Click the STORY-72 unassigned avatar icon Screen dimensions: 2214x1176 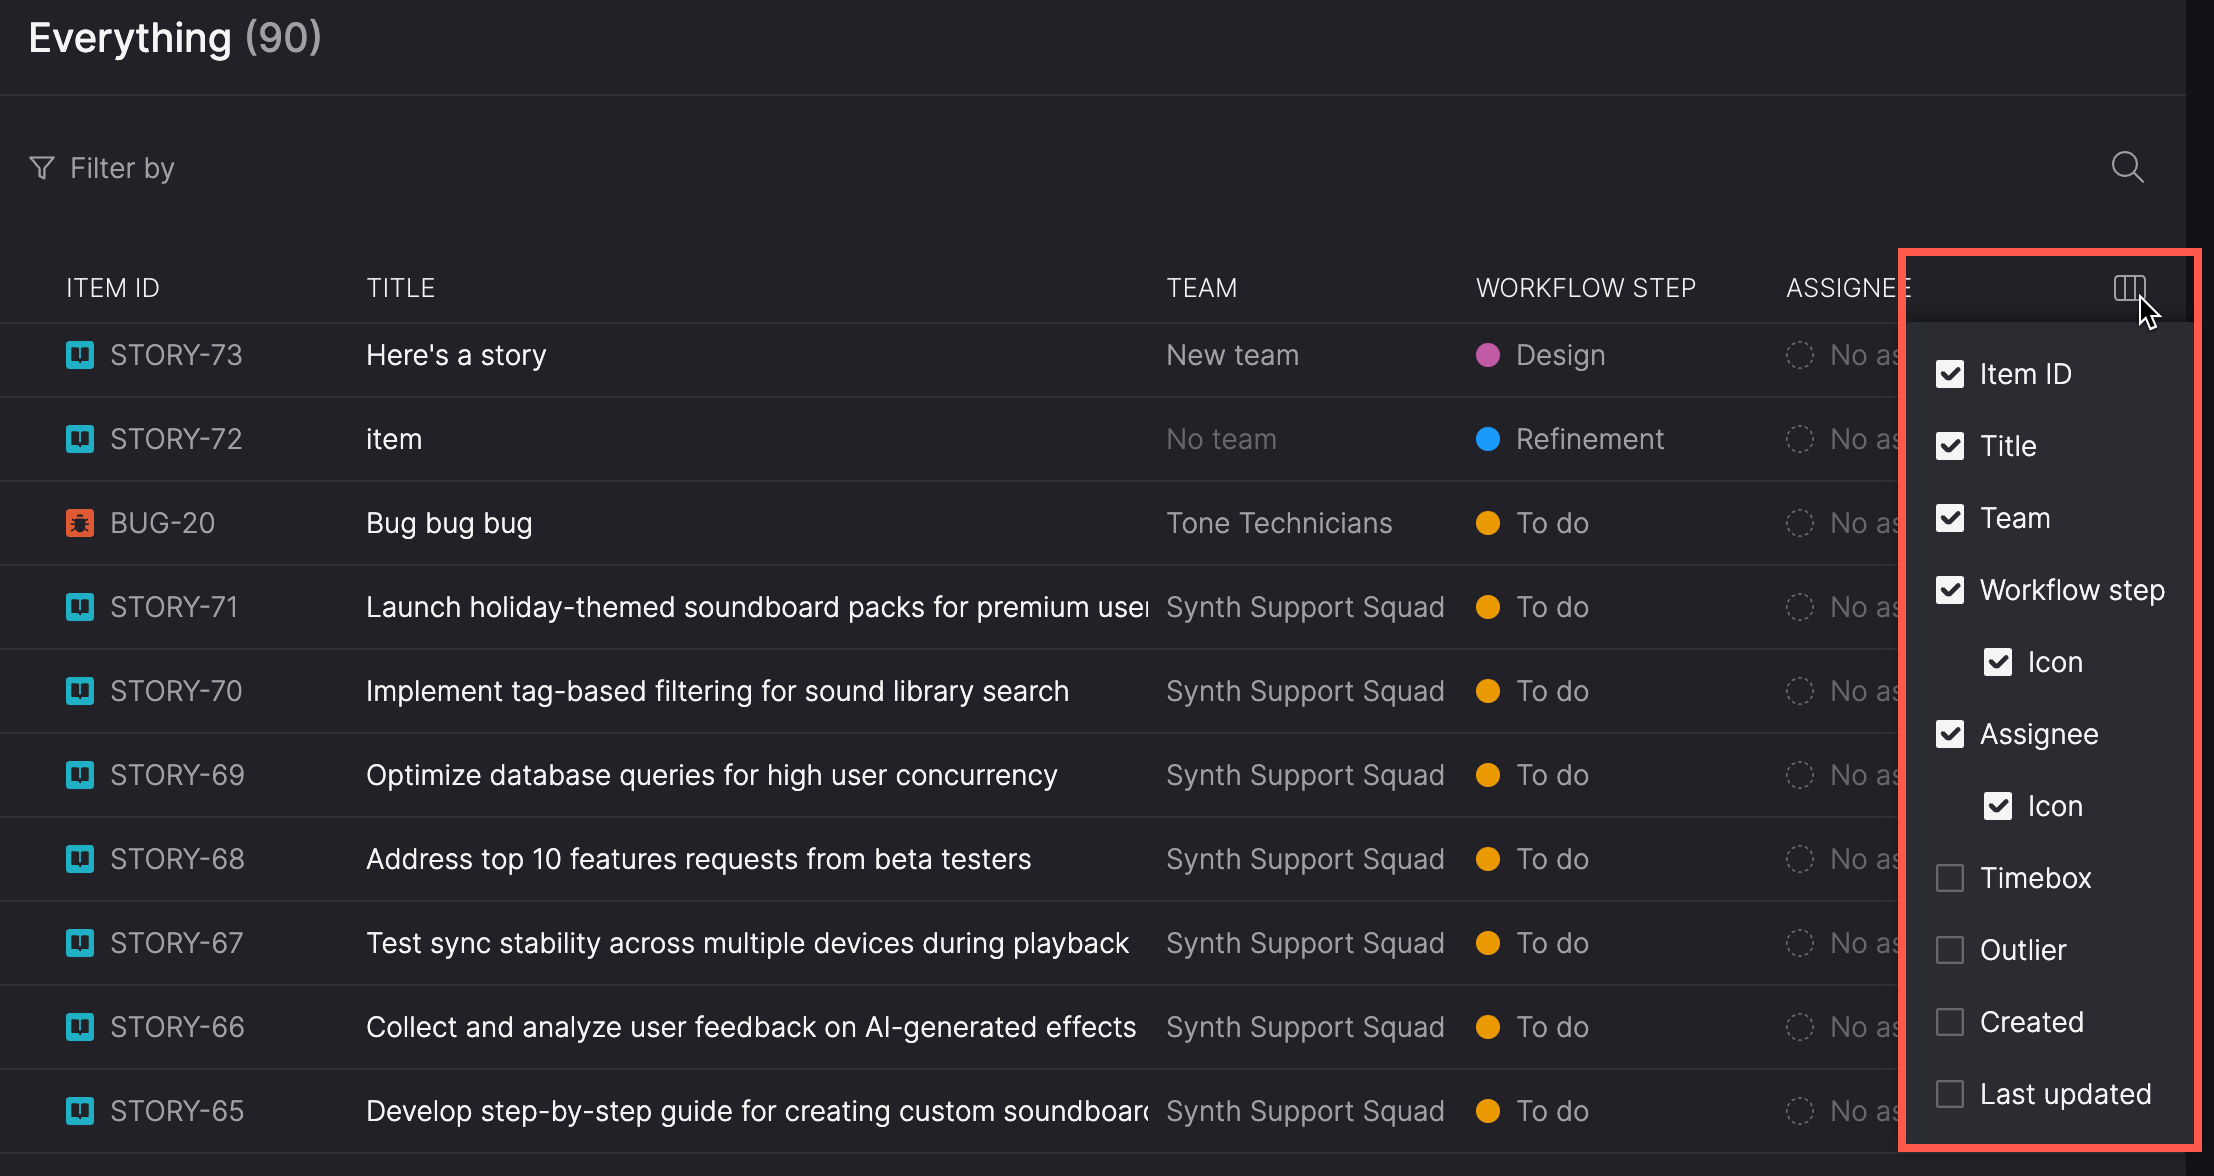coord(1799,439)
